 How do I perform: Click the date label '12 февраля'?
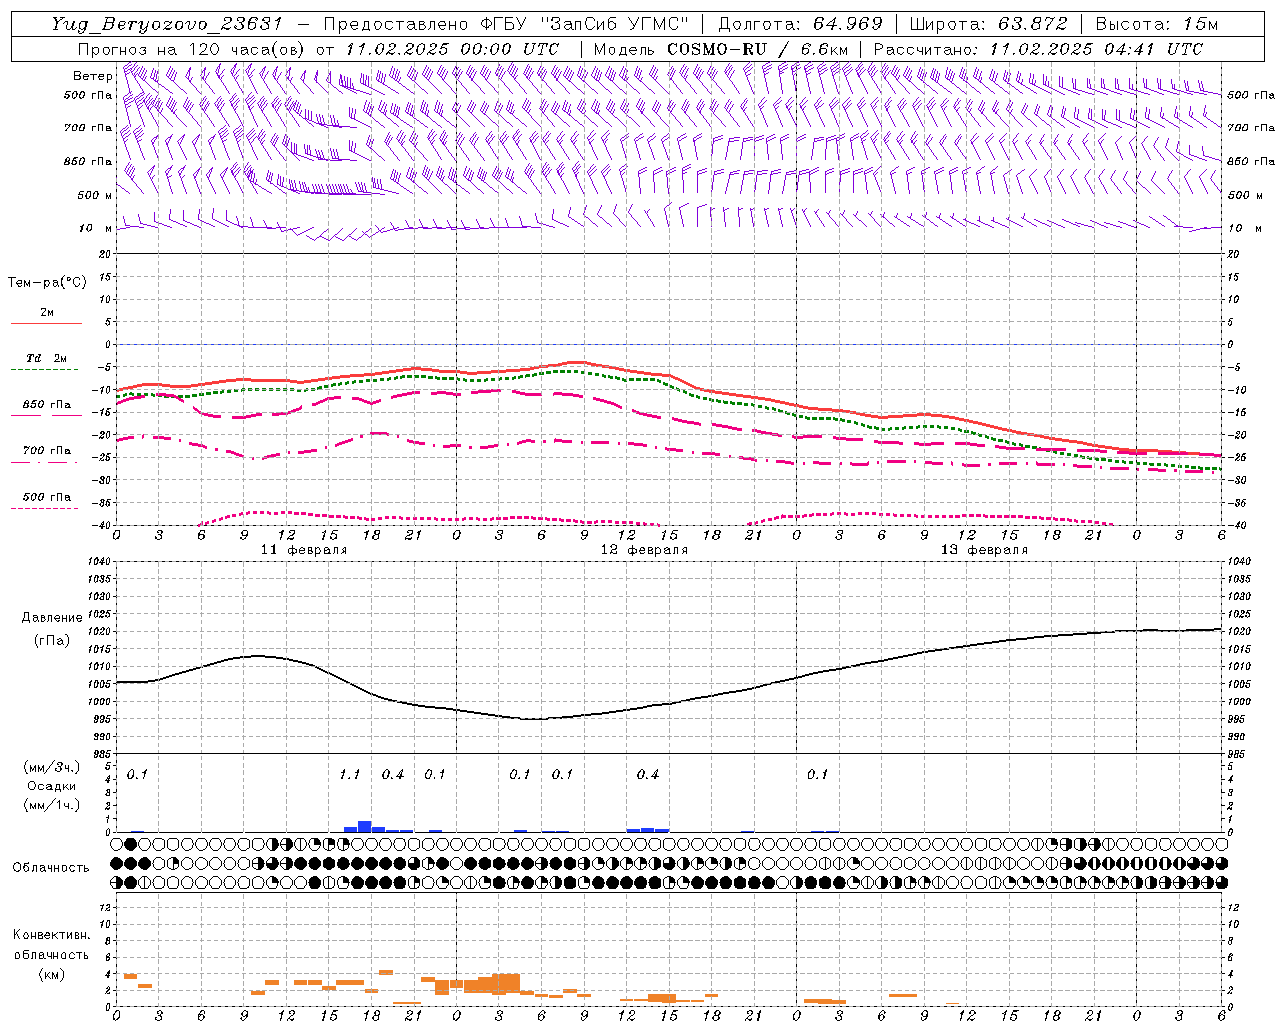(644, 550)
